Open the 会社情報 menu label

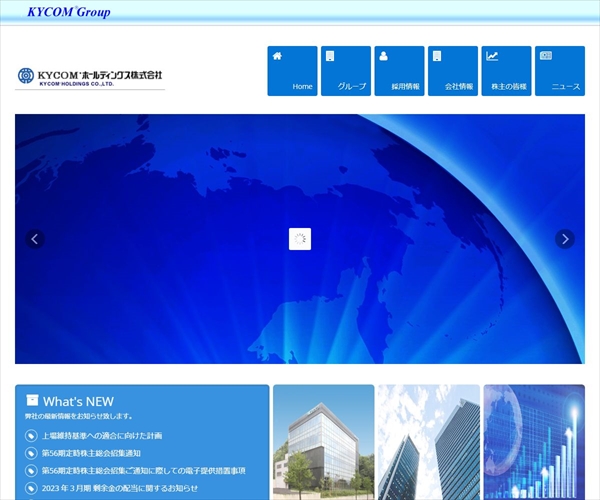click(459, 87)
